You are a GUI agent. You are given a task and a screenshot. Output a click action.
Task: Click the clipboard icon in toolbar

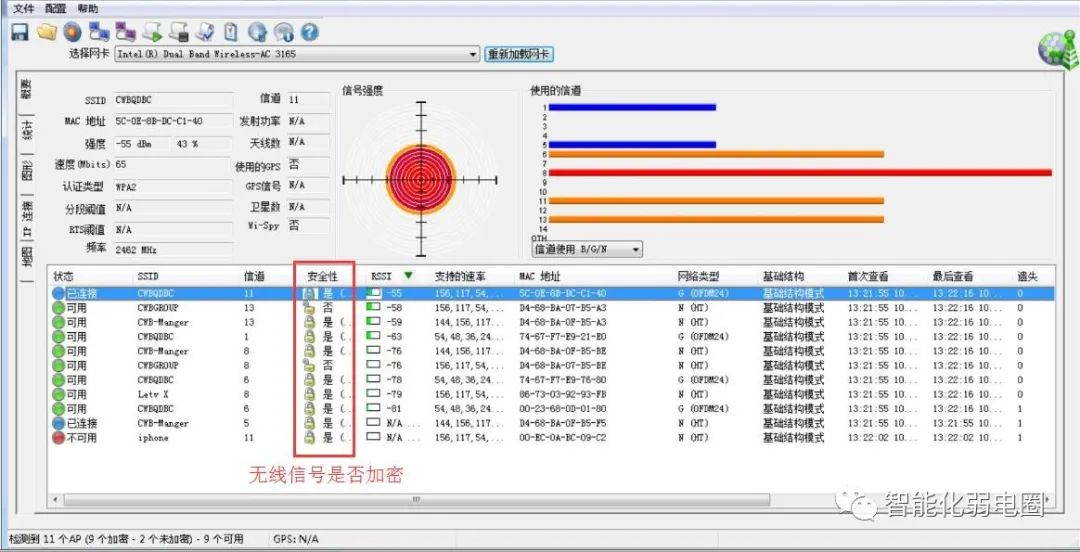click(x=231, y=32)
